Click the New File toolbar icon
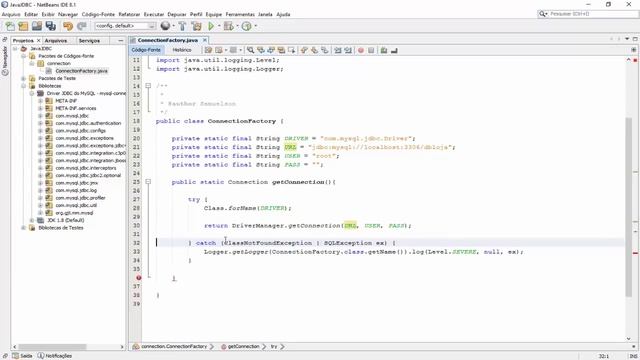The image size is (640, 360). 10,26
